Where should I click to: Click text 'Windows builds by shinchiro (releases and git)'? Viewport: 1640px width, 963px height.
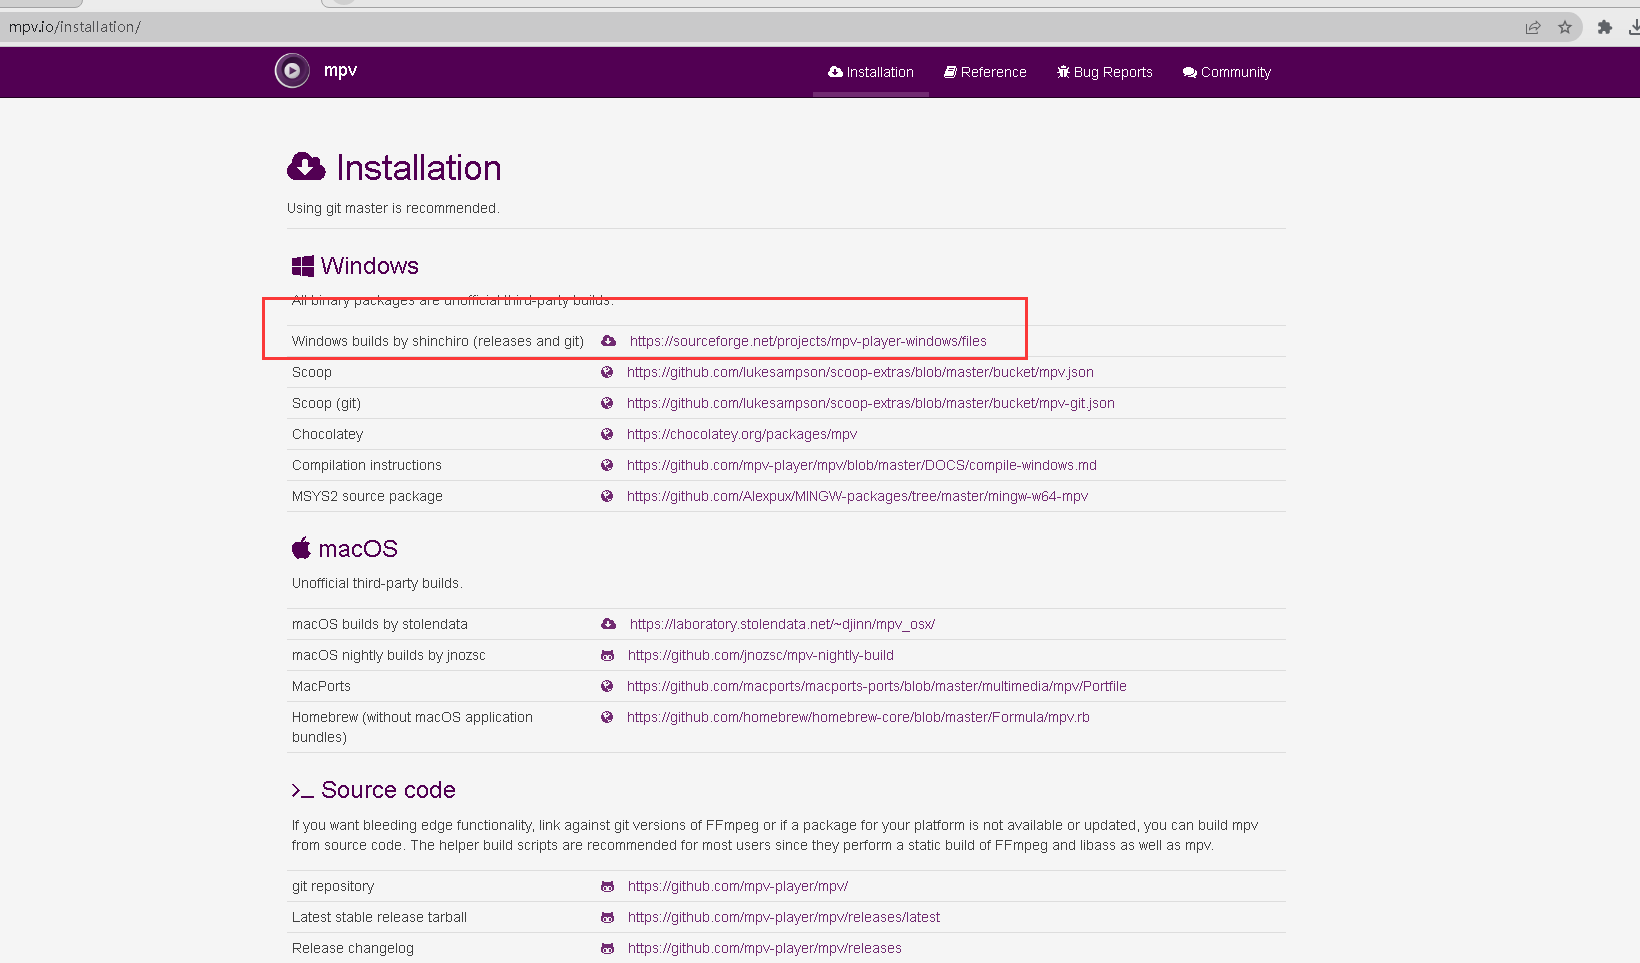tap(438, 341)
